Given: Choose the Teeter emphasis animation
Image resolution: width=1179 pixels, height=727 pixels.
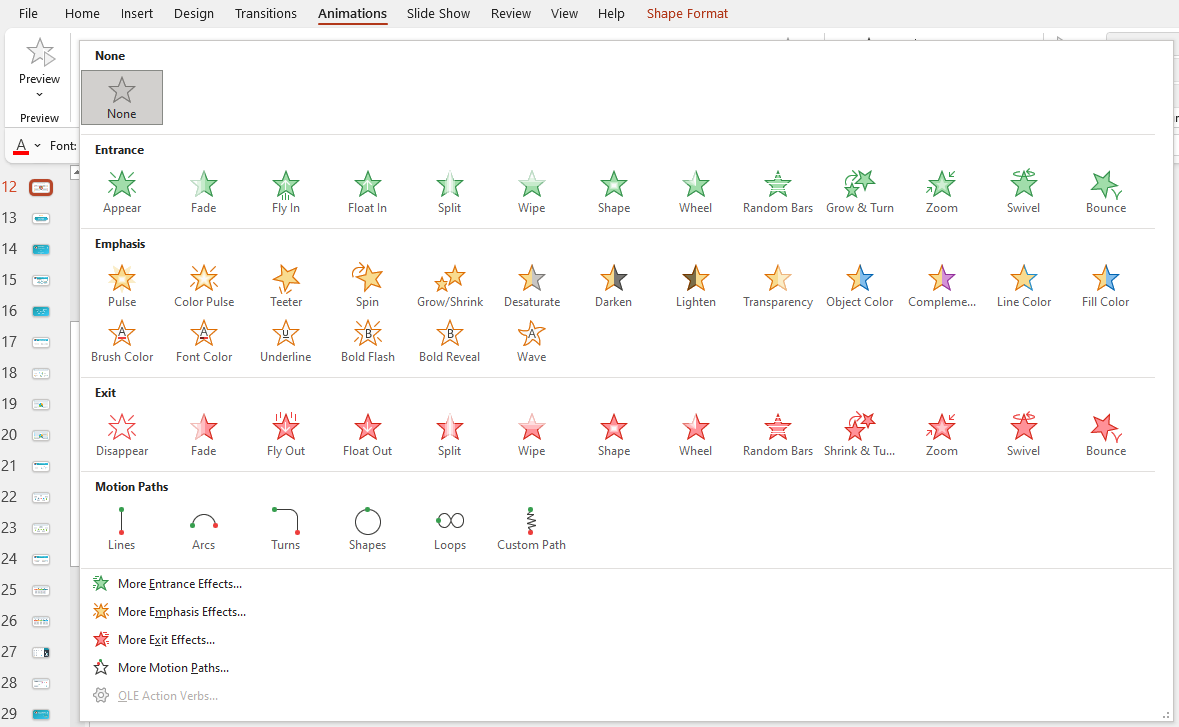Looking at the screenshot, I should 286,286.
